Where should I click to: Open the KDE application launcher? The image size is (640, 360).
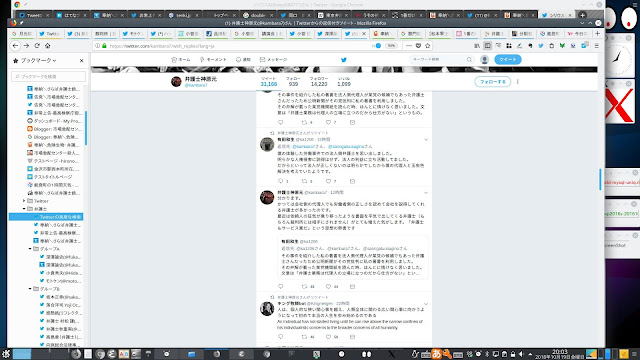click(x=6, y=354)
